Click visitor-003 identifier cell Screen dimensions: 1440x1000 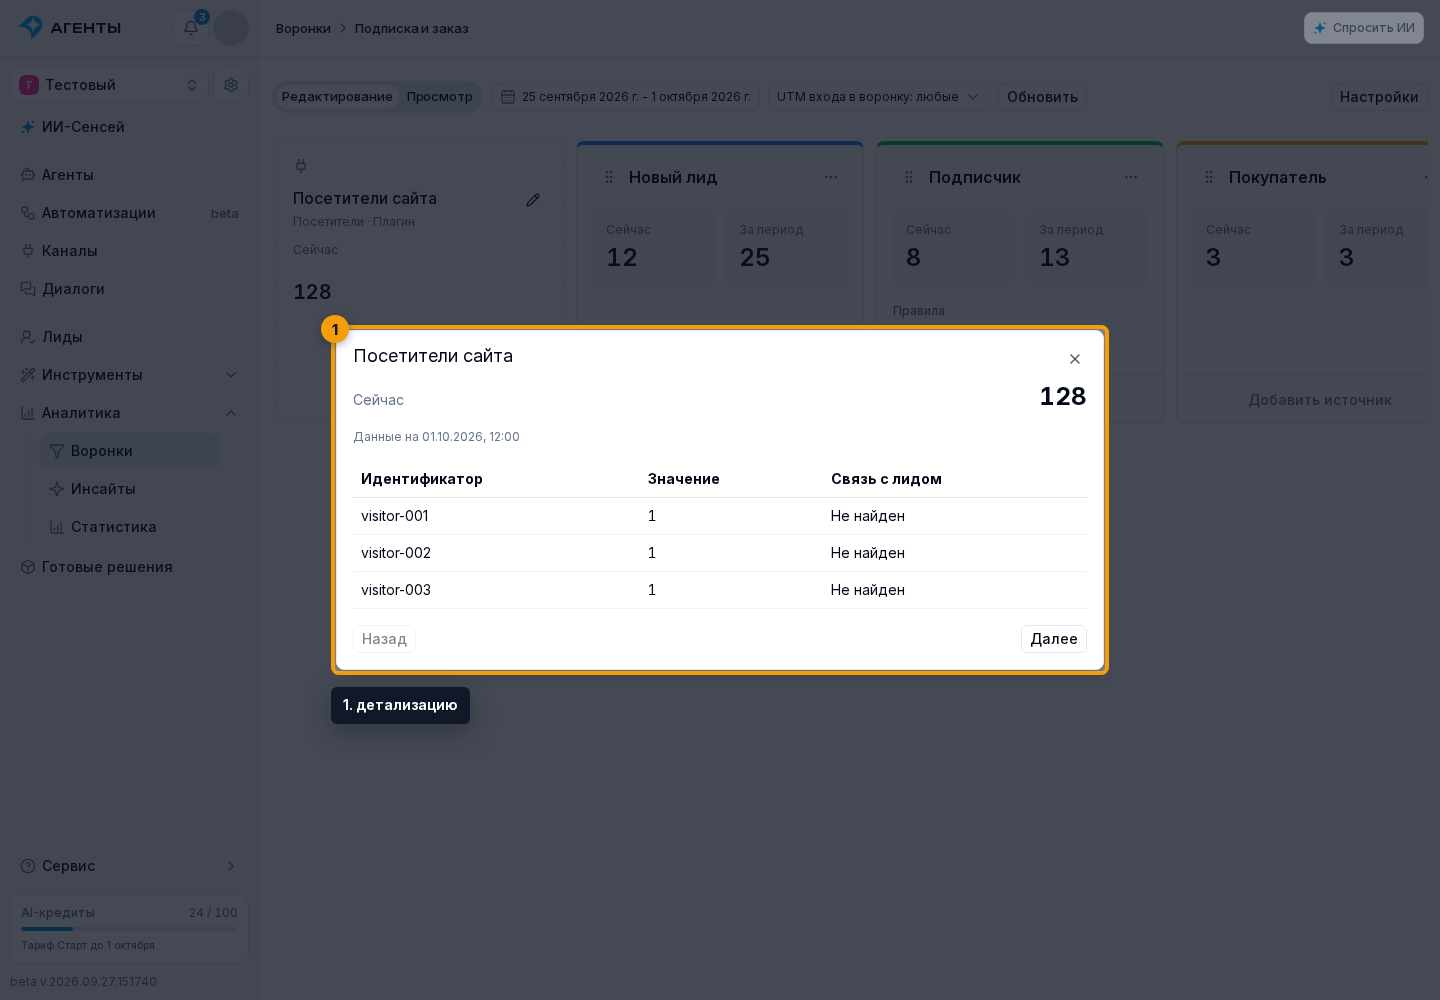coord(396,590)
